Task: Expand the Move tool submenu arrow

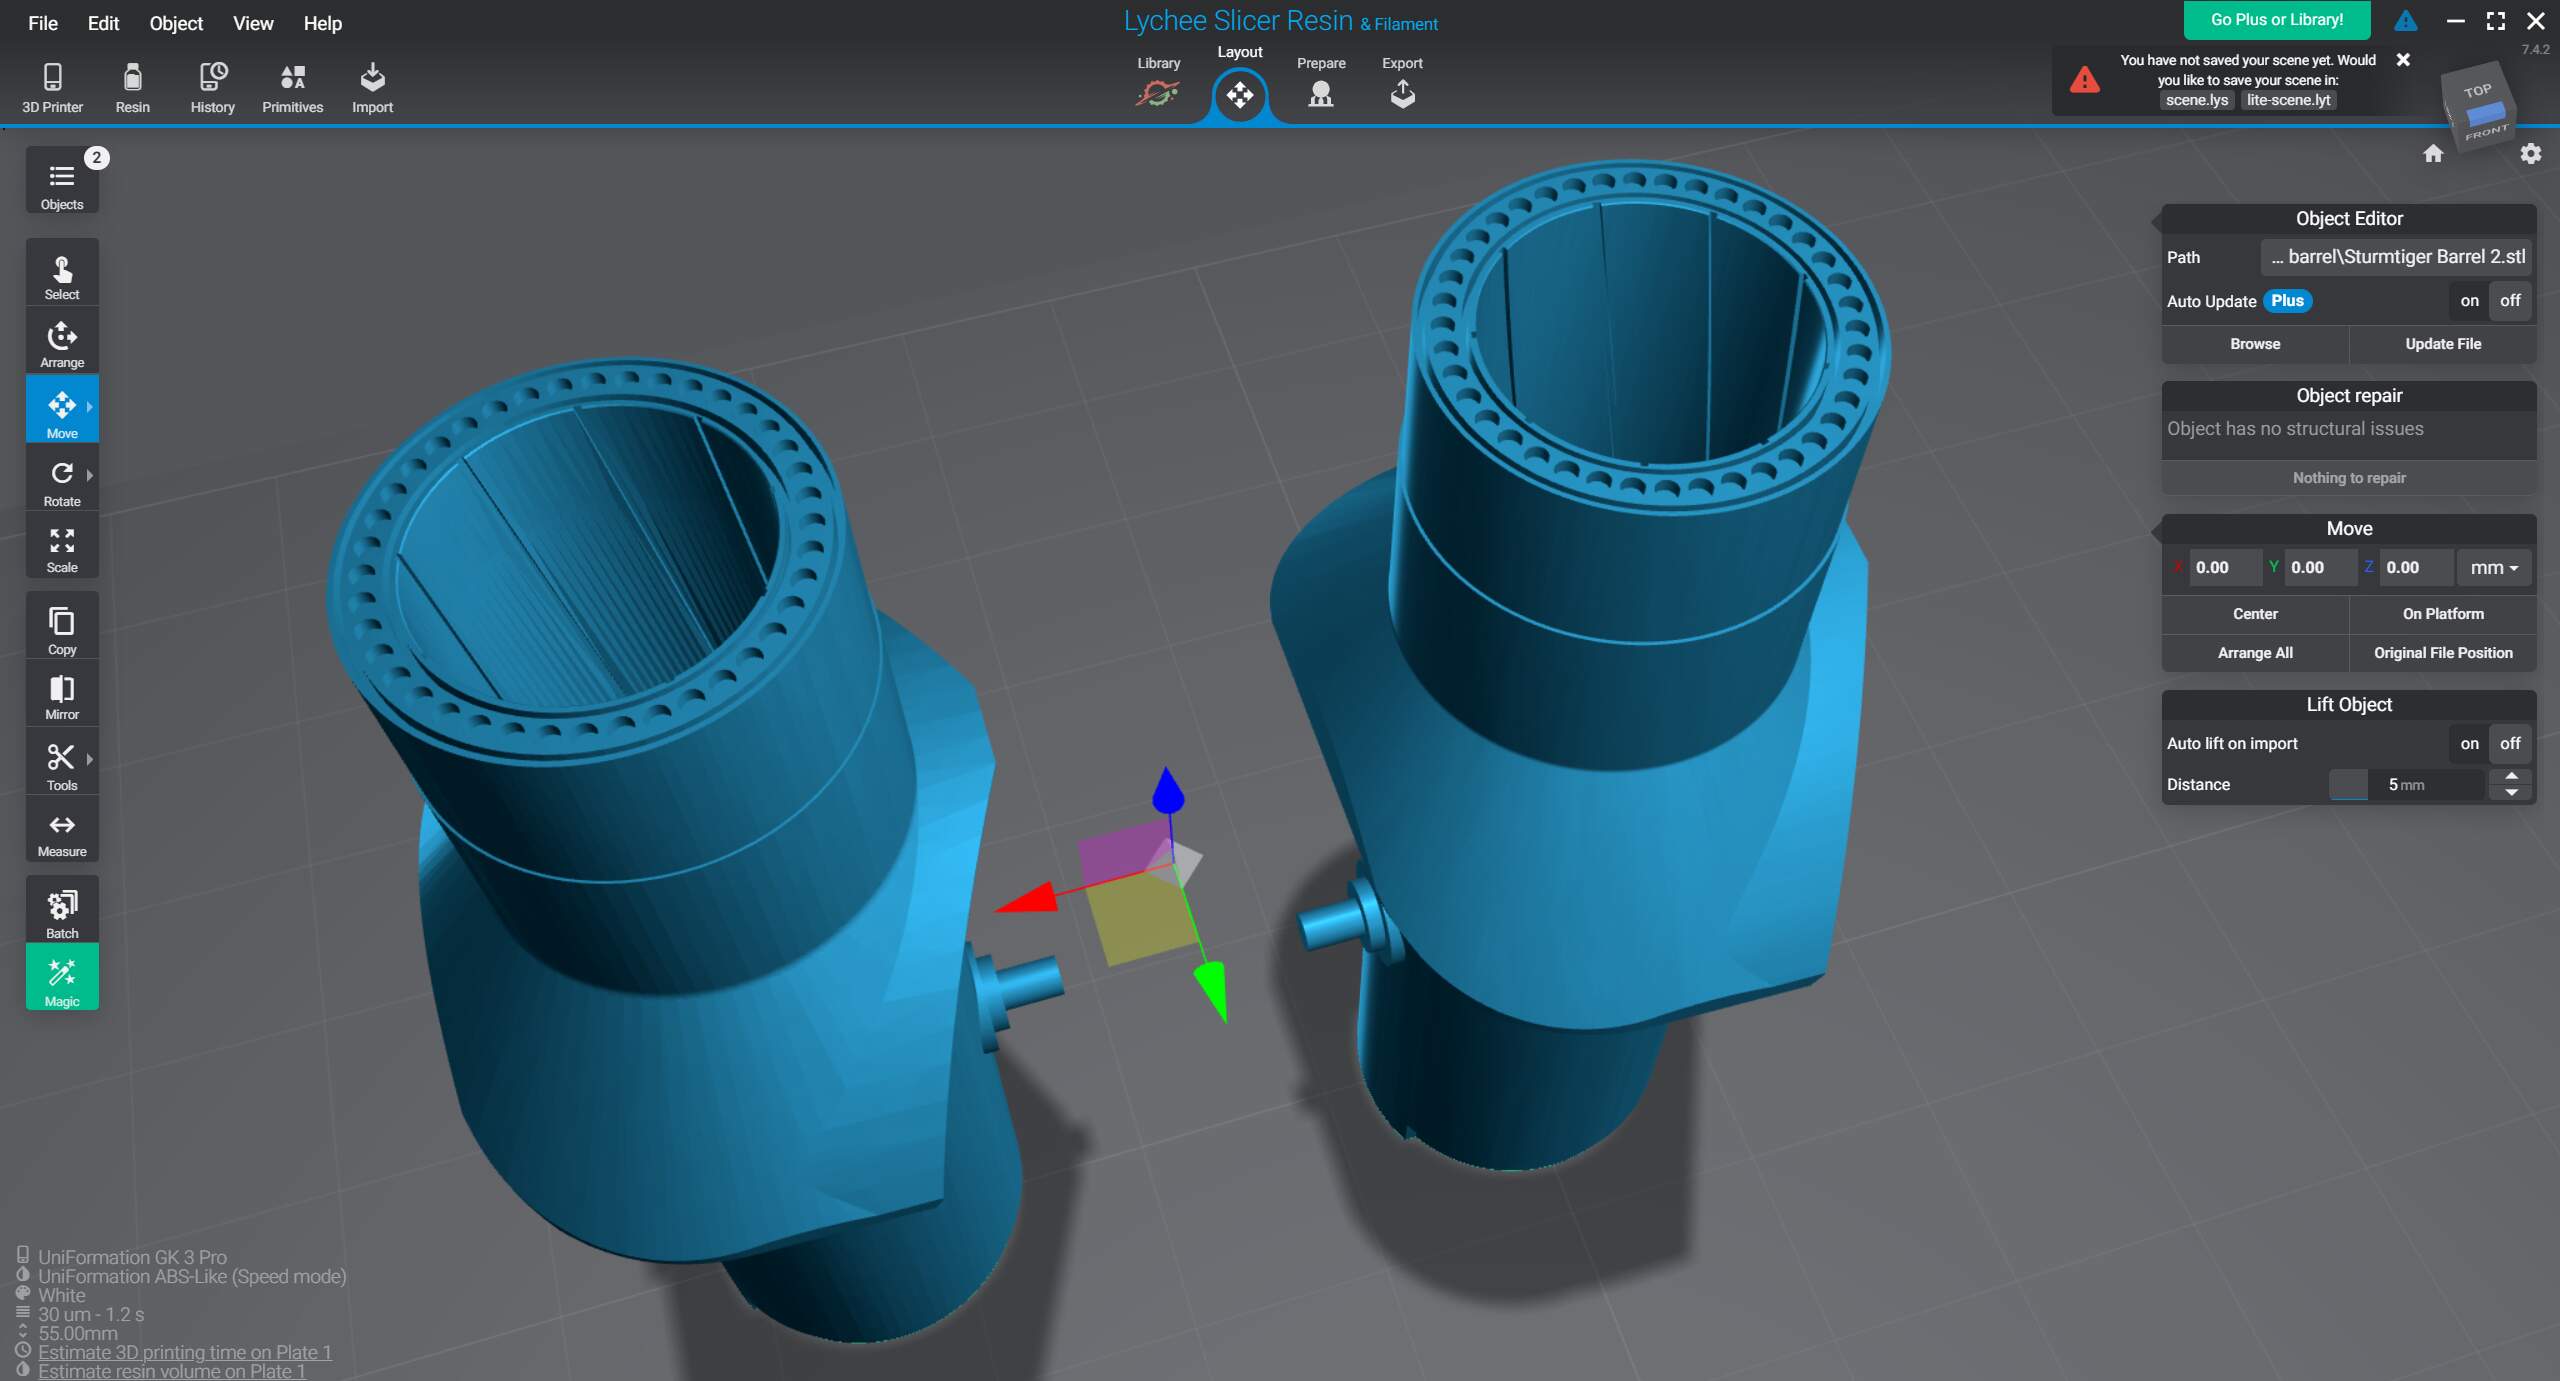Action: [x=90, y=407]
